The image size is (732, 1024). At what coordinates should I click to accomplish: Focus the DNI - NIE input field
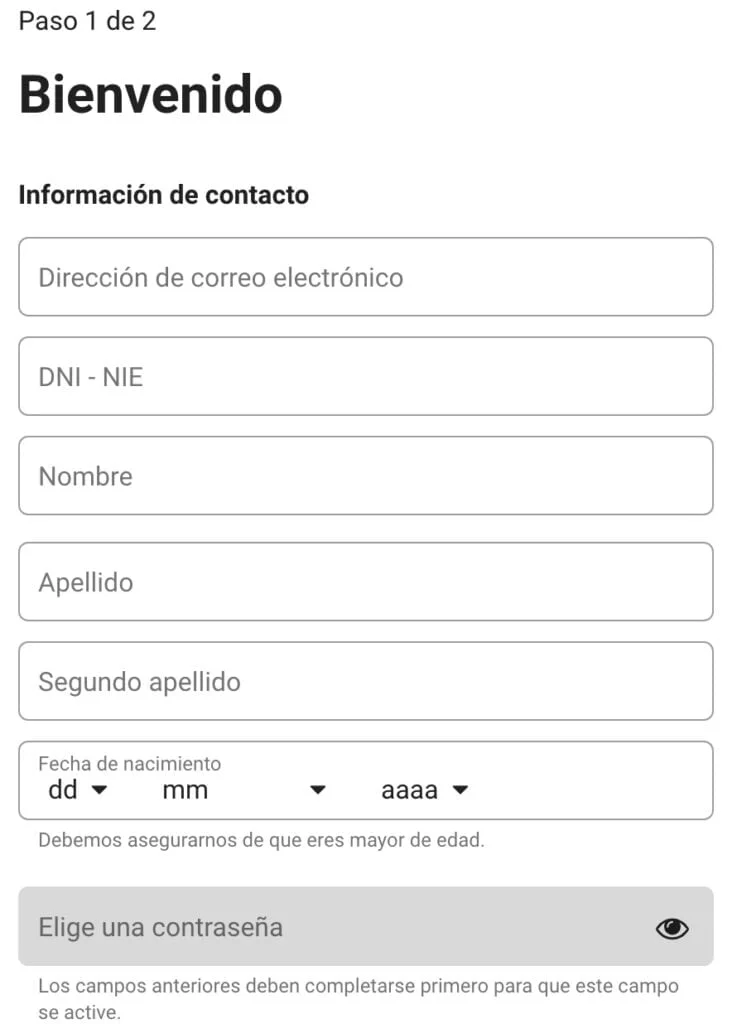[365, 377]
